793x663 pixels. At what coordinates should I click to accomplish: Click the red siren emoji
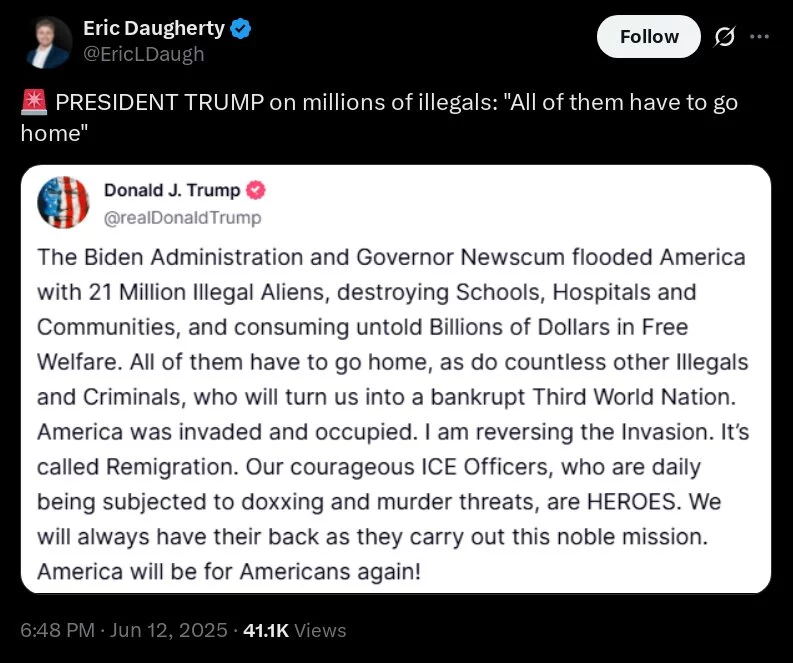pos(34,102)
